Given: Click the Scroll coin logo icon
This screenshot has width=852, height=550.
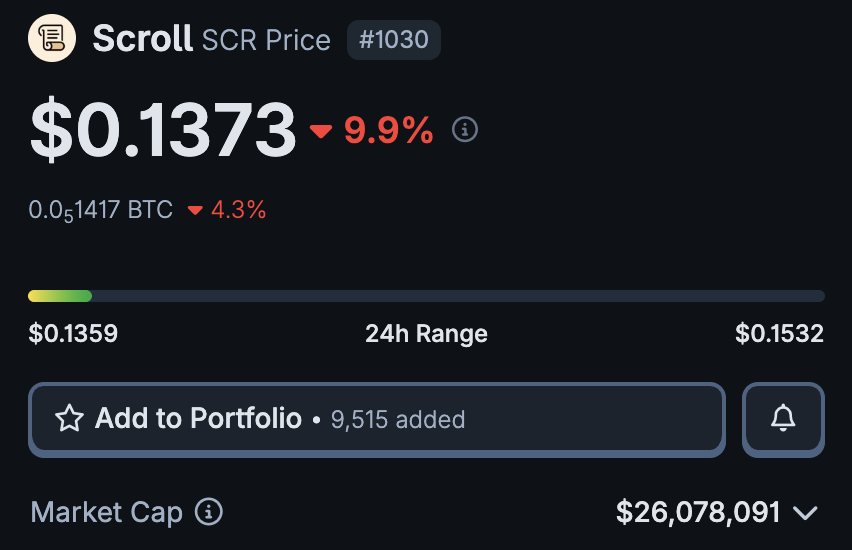Looking at the screenshot, I should point(52,39).
